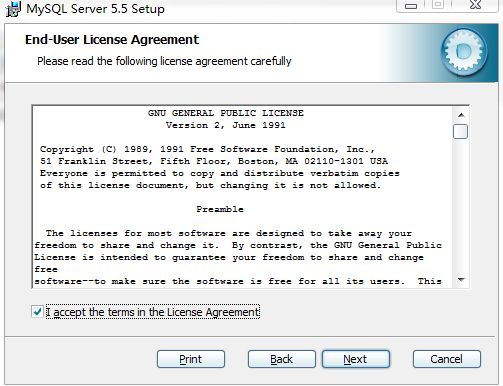Minimize the setup window
This screenshot has height=386, width=503.
point(411,6)
